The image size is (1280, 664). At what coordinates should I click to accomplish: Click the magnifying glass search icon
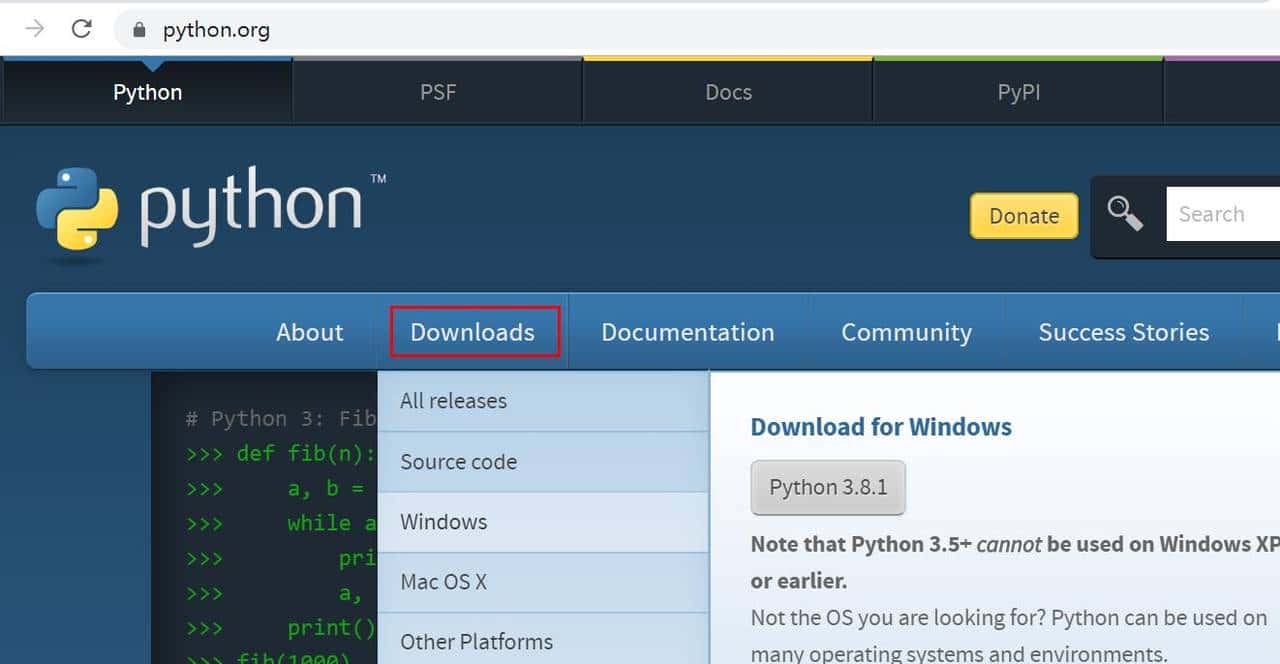click(1125, 214)
